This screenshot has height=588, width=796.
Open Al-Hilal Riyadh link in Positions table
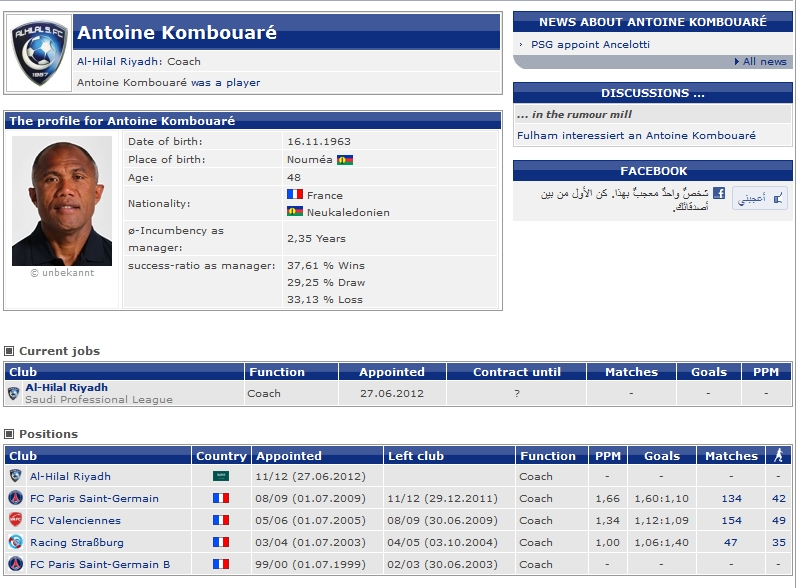pyautogui.click(x=70, y=476)
